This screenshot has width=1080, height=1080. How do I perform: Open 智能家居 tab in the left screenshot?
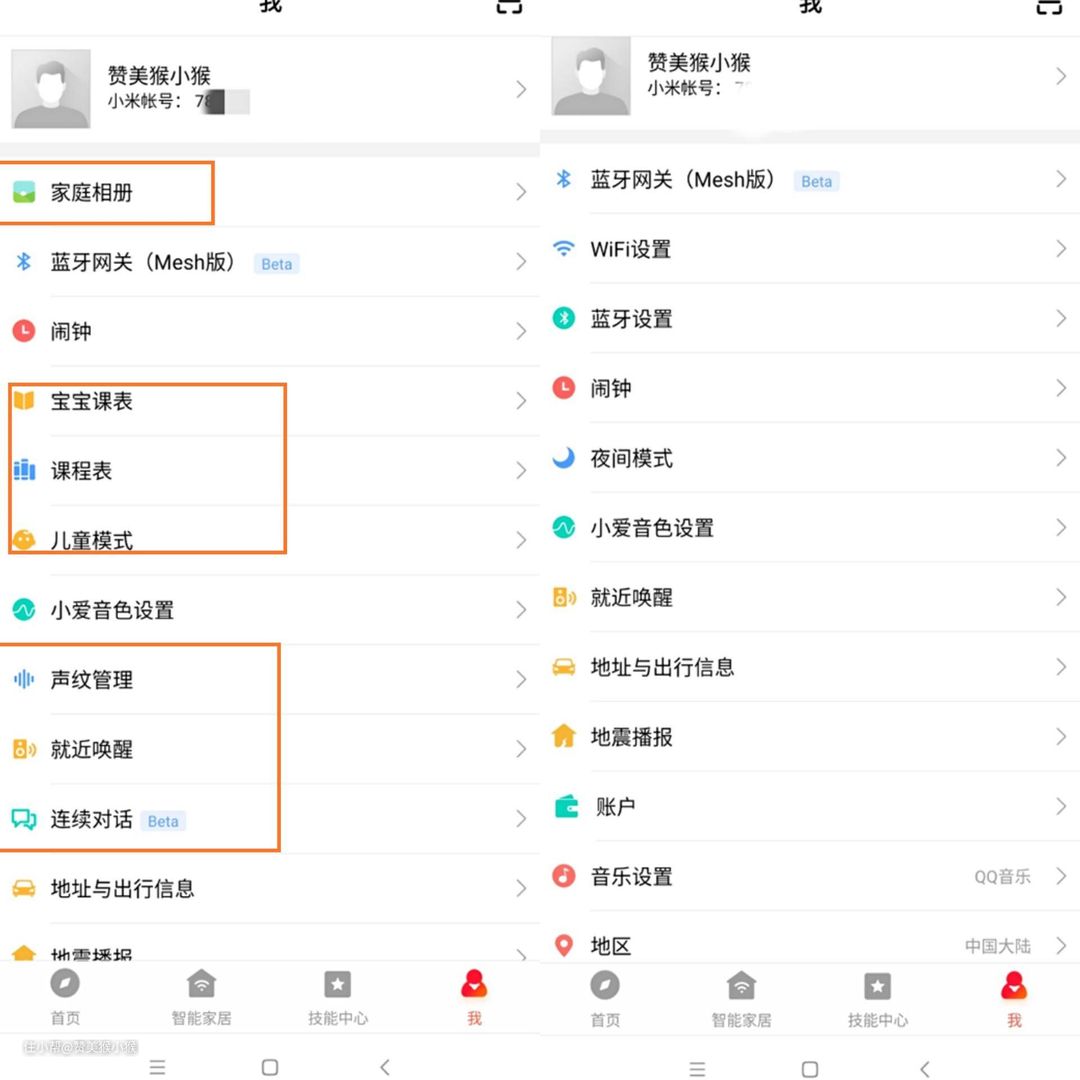click(201, 997)
